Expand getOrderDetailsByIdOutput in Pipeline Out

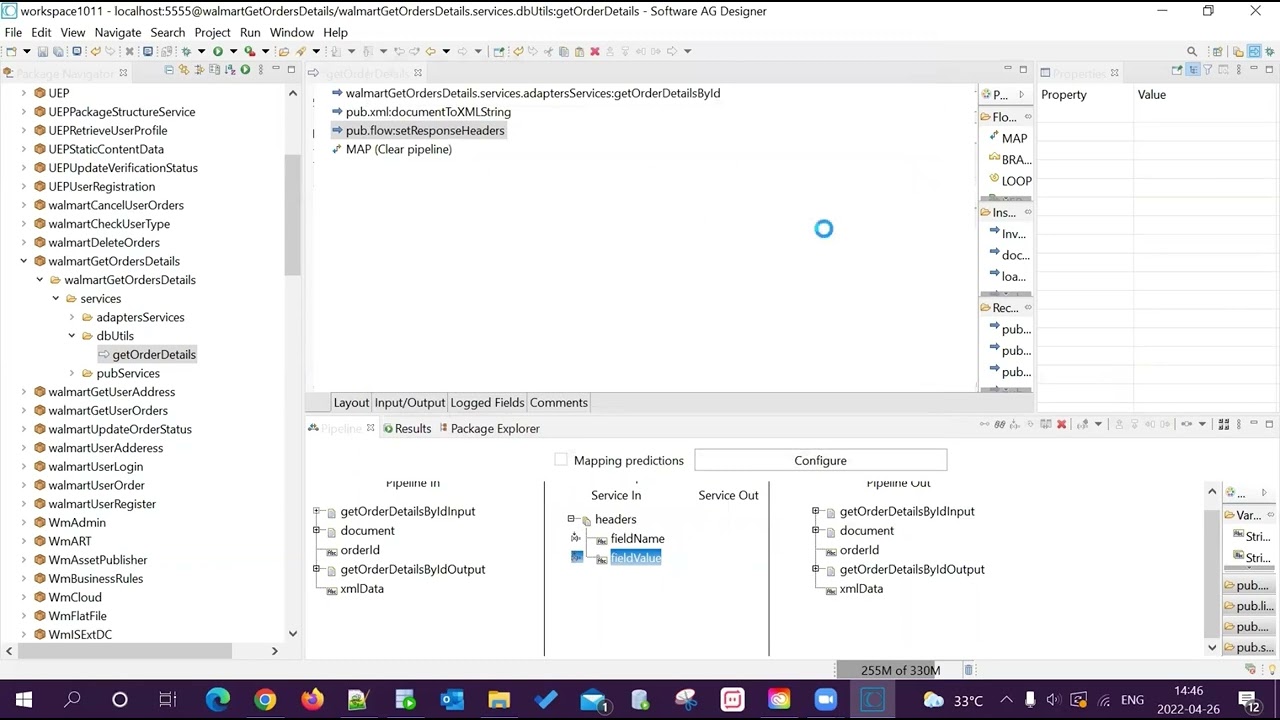(816, 569)
